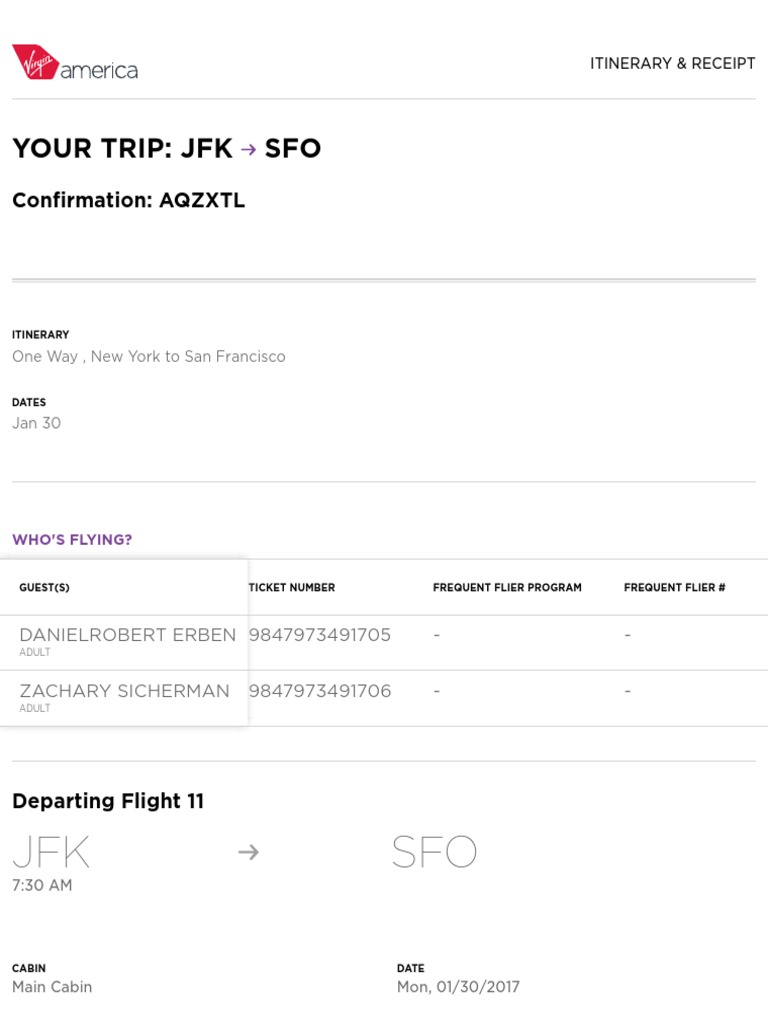Select guest DANIELROBERT ERBEN row
This screenshot has width=768, height=1024.
point(128,635)
